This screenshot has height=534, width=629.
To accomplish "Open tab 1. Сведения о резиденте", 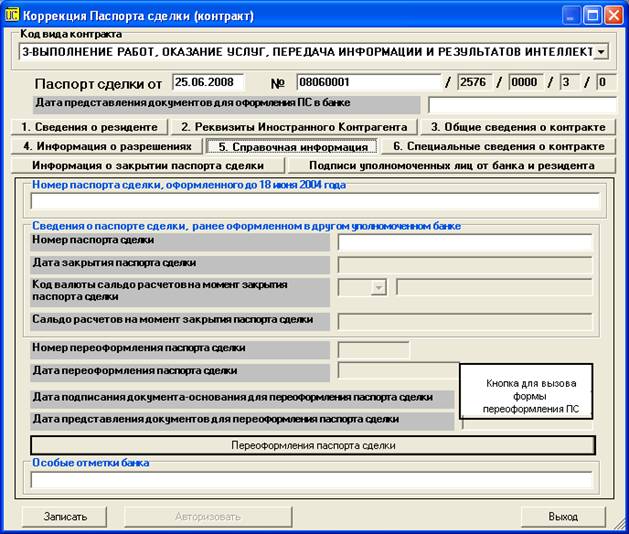I will tap(90, 127).
